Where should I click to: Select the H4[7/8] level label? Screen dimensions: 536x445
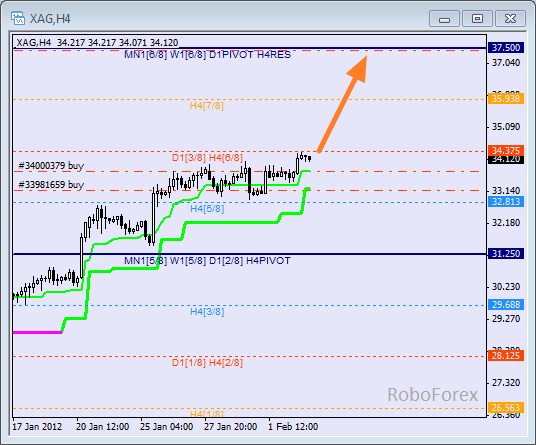click(x=207, y=106)
